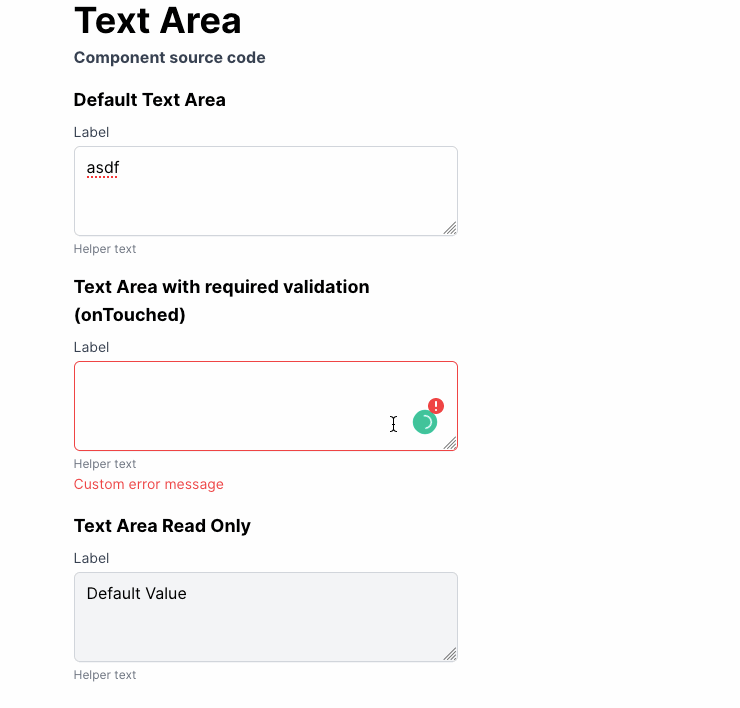Click the Text Area Read Only heading
This screenshot has width=740, height=708.
coord(162,526)
